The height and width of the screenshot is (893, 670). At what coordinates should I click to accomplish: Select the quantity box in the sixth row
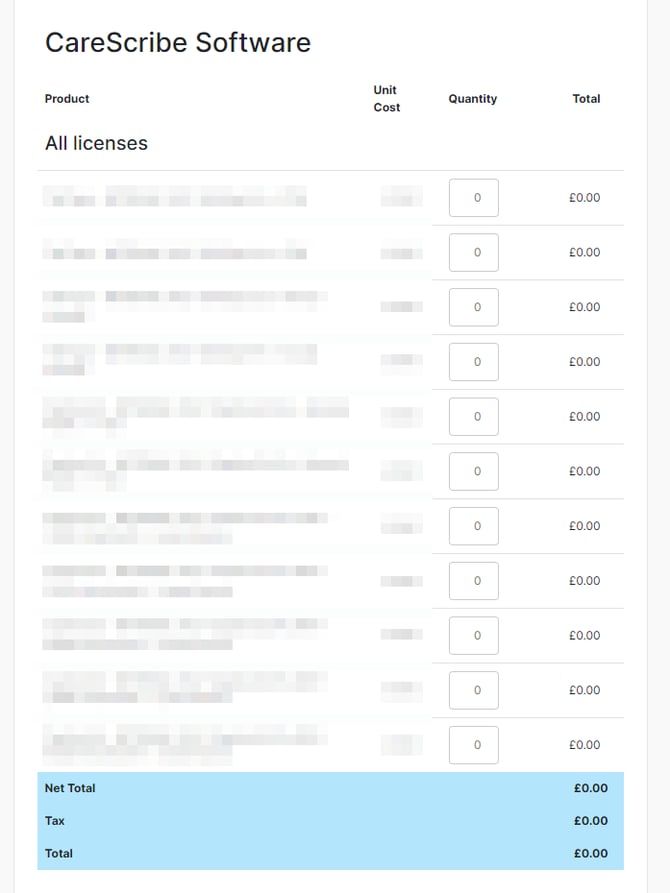[x=474, y=471]
